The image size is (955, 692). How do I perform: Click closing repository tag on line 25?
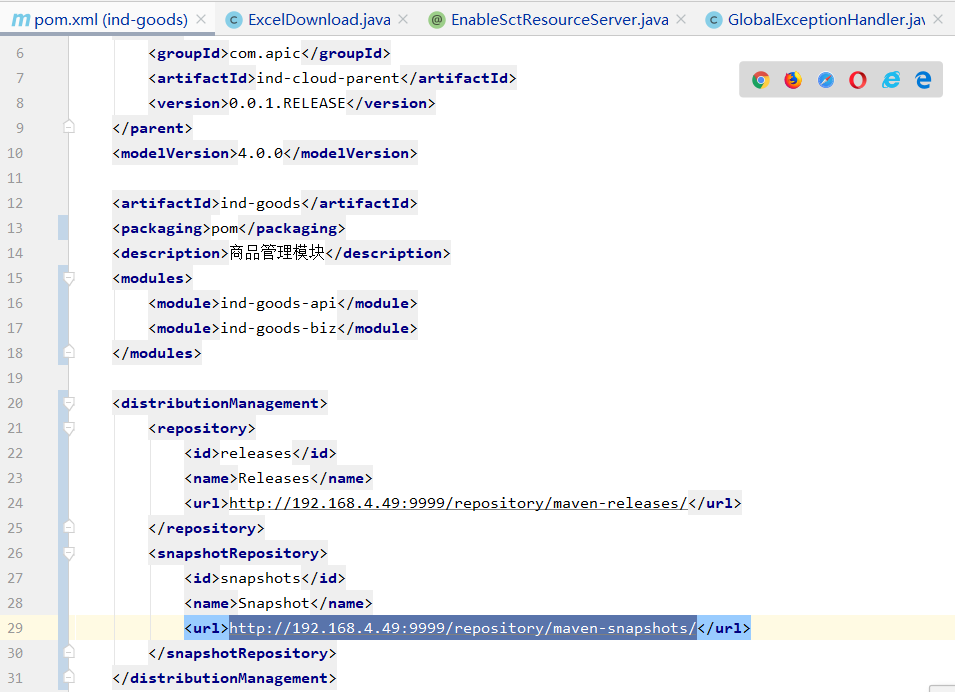tap(206, 528)
